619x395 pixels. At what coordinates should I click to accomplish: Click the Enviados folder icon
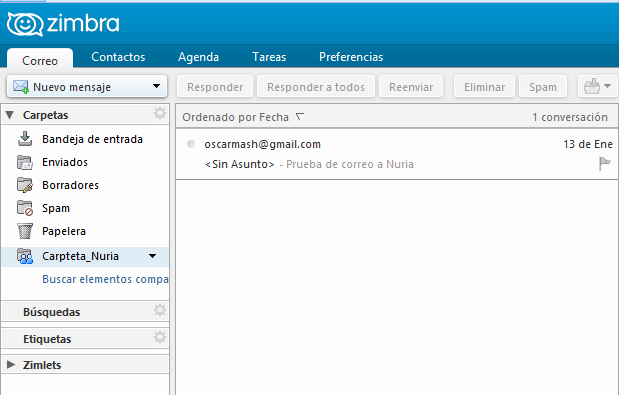point(25,162)
